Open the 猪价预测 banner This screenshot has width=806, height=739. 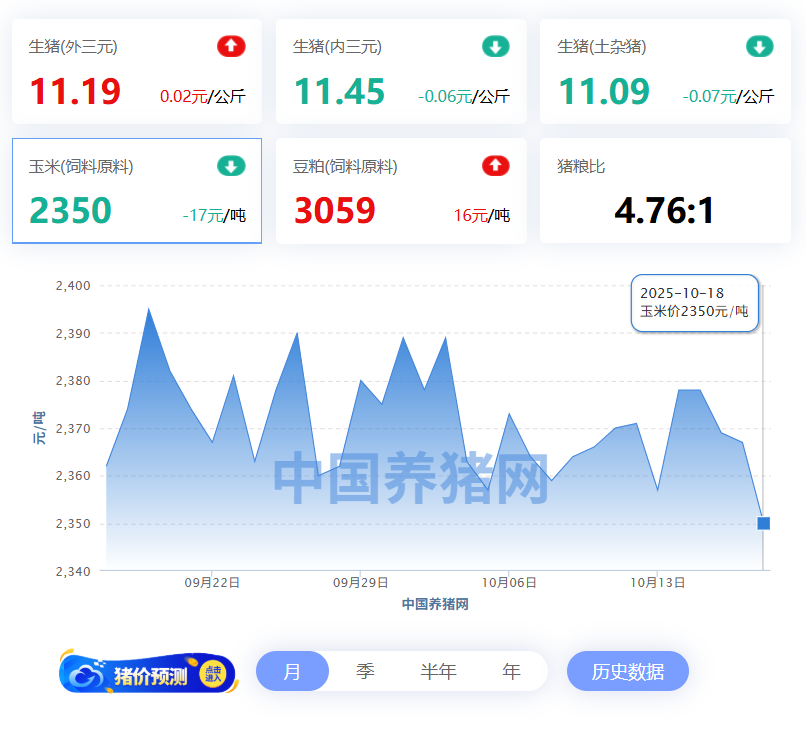click(148, 675)
